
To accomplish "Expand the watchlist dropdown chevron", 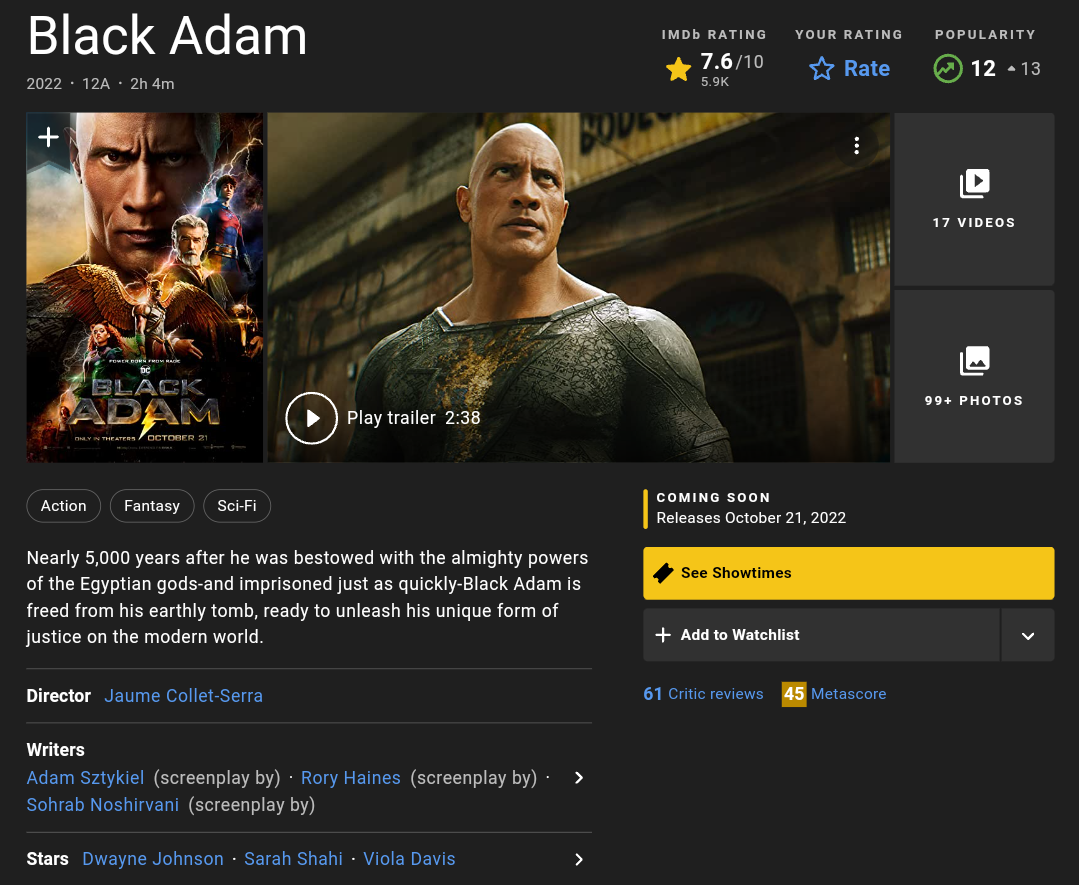I will pos(1027,635).
